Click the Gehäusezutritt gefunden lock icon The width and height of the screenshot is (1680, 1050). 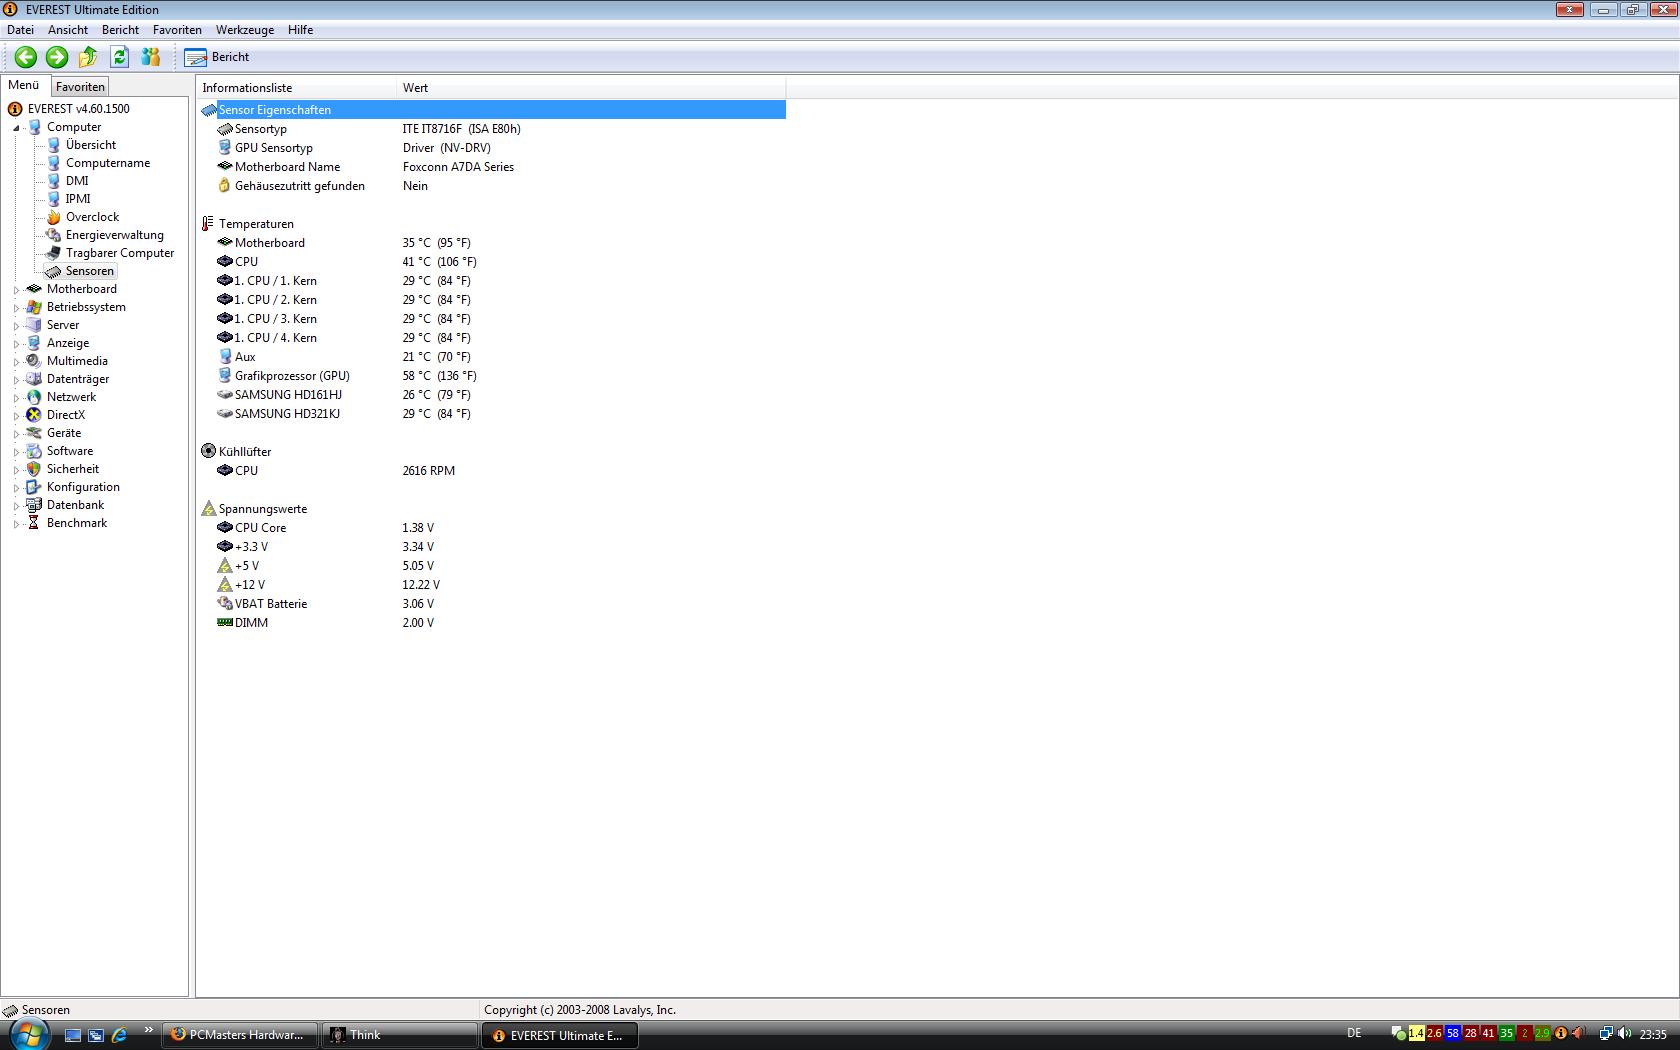(x=225, y=186)
